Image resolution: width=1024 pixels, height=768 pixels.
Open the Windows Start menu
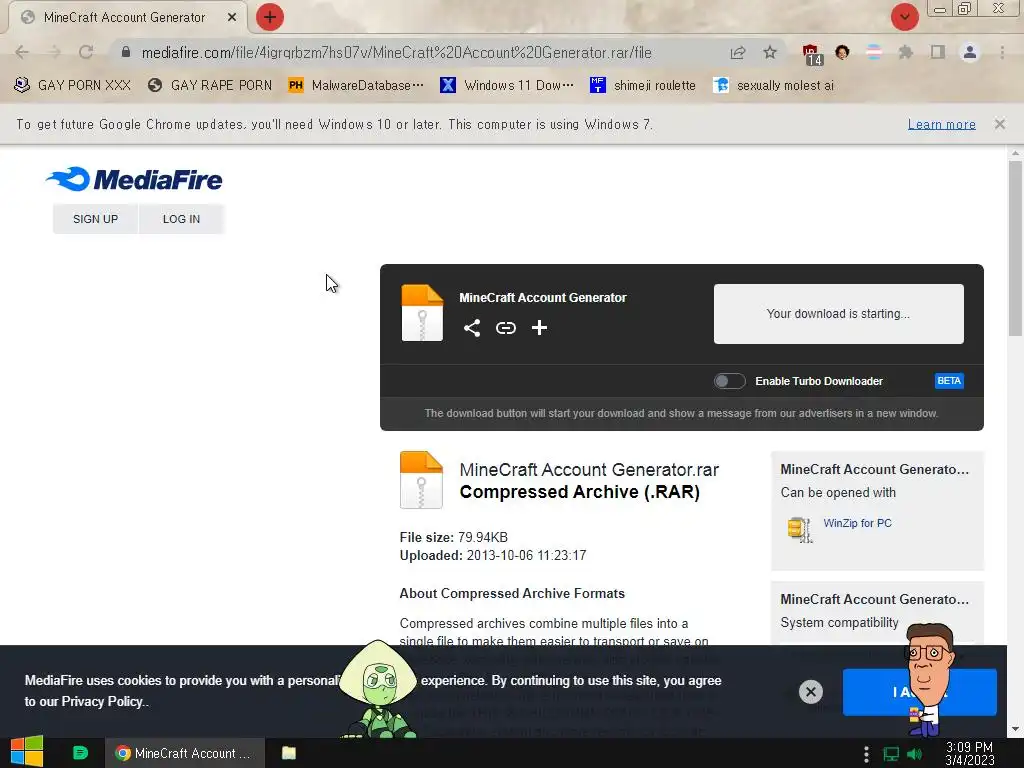point(27,752)
